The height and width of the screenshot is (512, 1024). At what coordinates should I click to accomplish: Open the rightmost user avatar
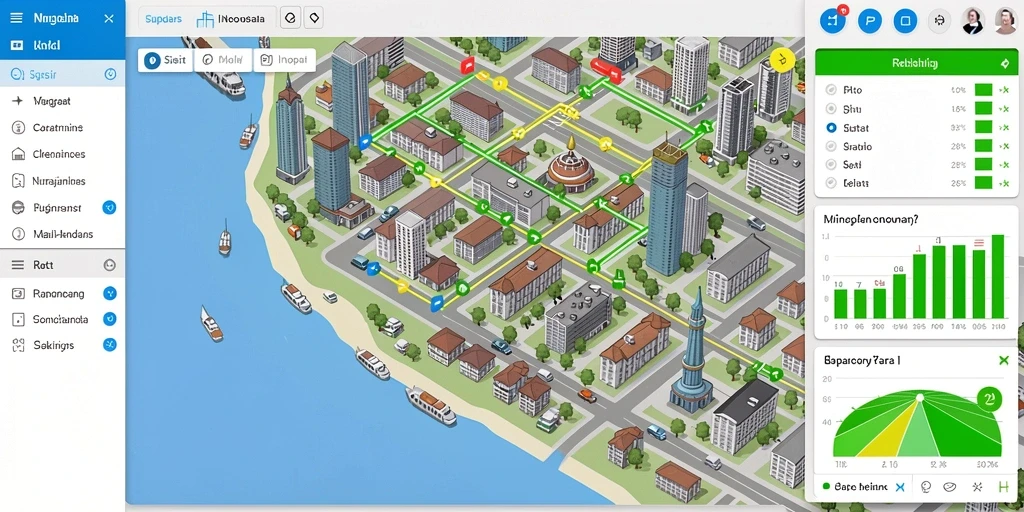click(x=1006, y=21)
